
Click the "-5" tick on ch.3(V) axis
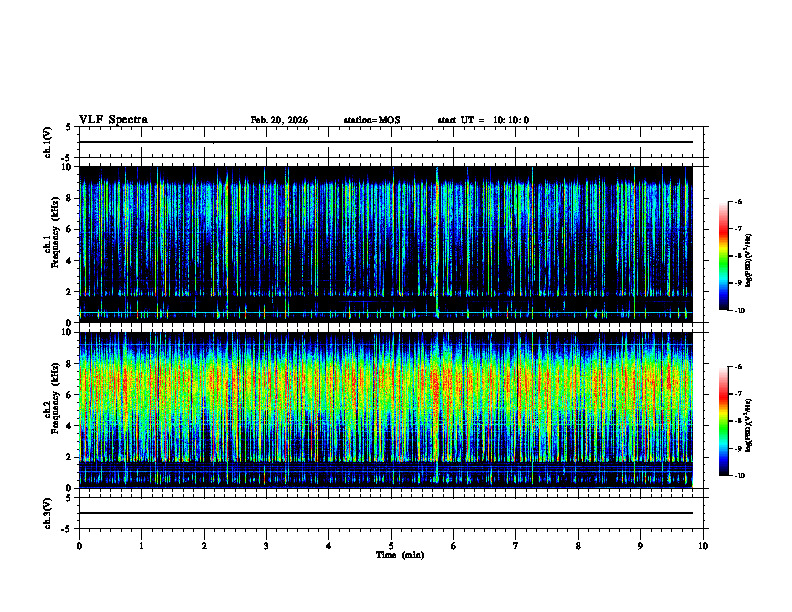67,529
